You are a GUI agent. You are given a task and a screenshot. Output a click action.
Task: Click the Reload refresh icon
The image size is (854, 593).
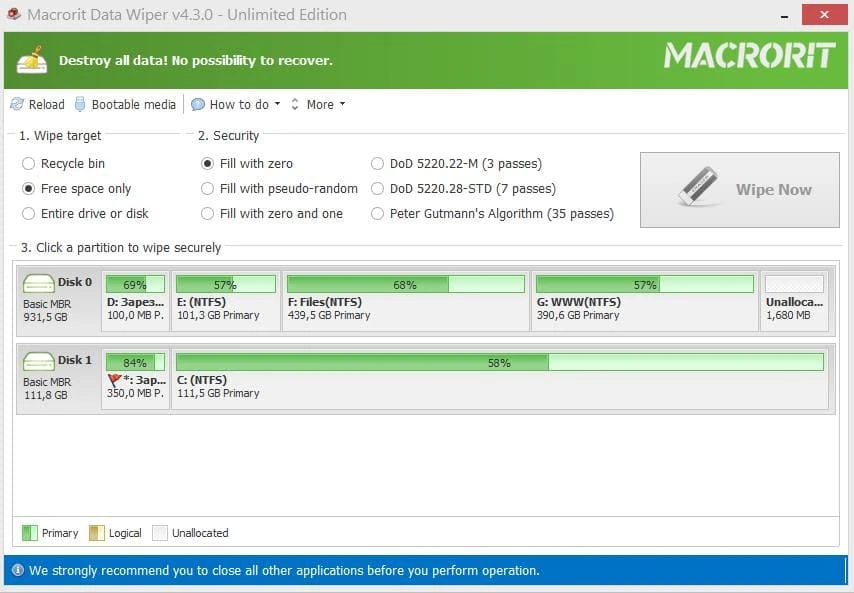tap(17, 104)
